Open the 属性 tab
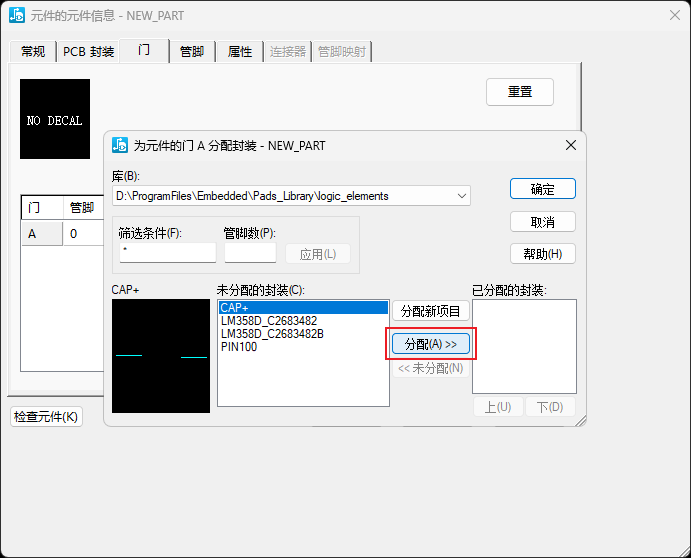Screen dimensions: 691x558 pos(239,51)
